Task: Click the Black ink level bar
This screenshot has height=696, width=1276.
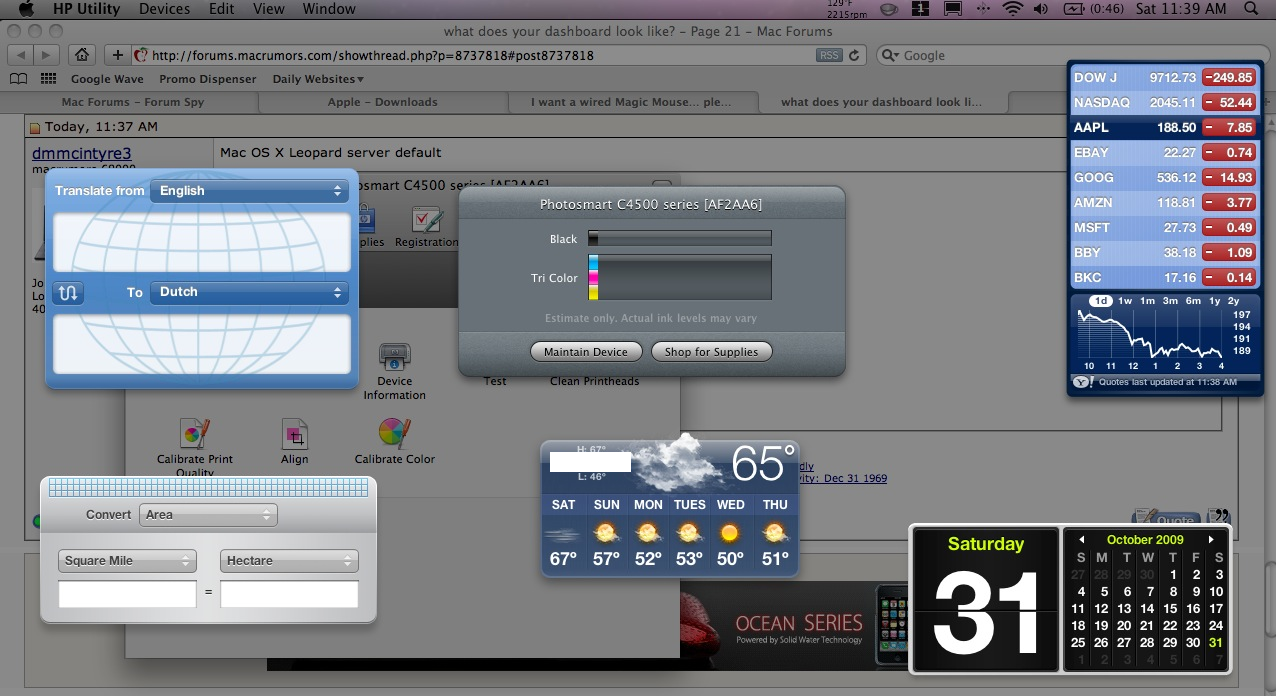Action: click(680, 238)
